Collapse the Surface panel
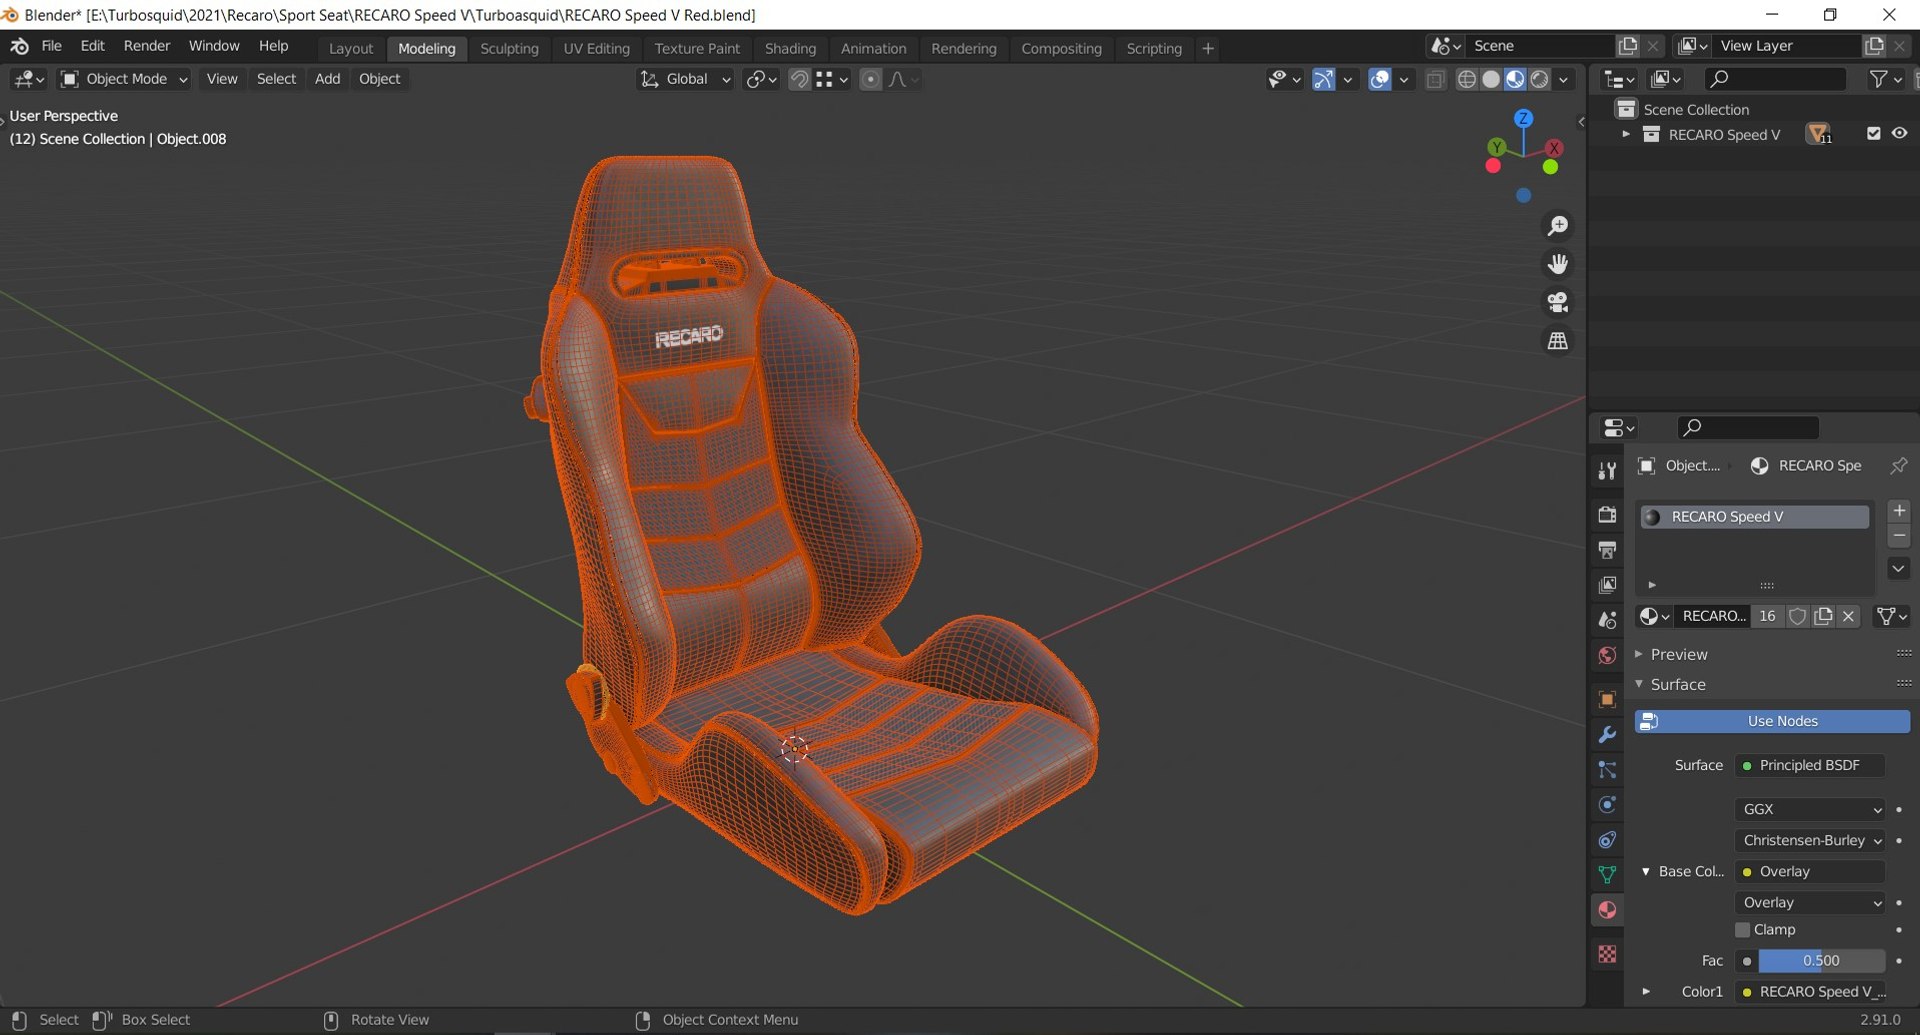The width and height of the screenshot is (1920, 1035). 1677,684
